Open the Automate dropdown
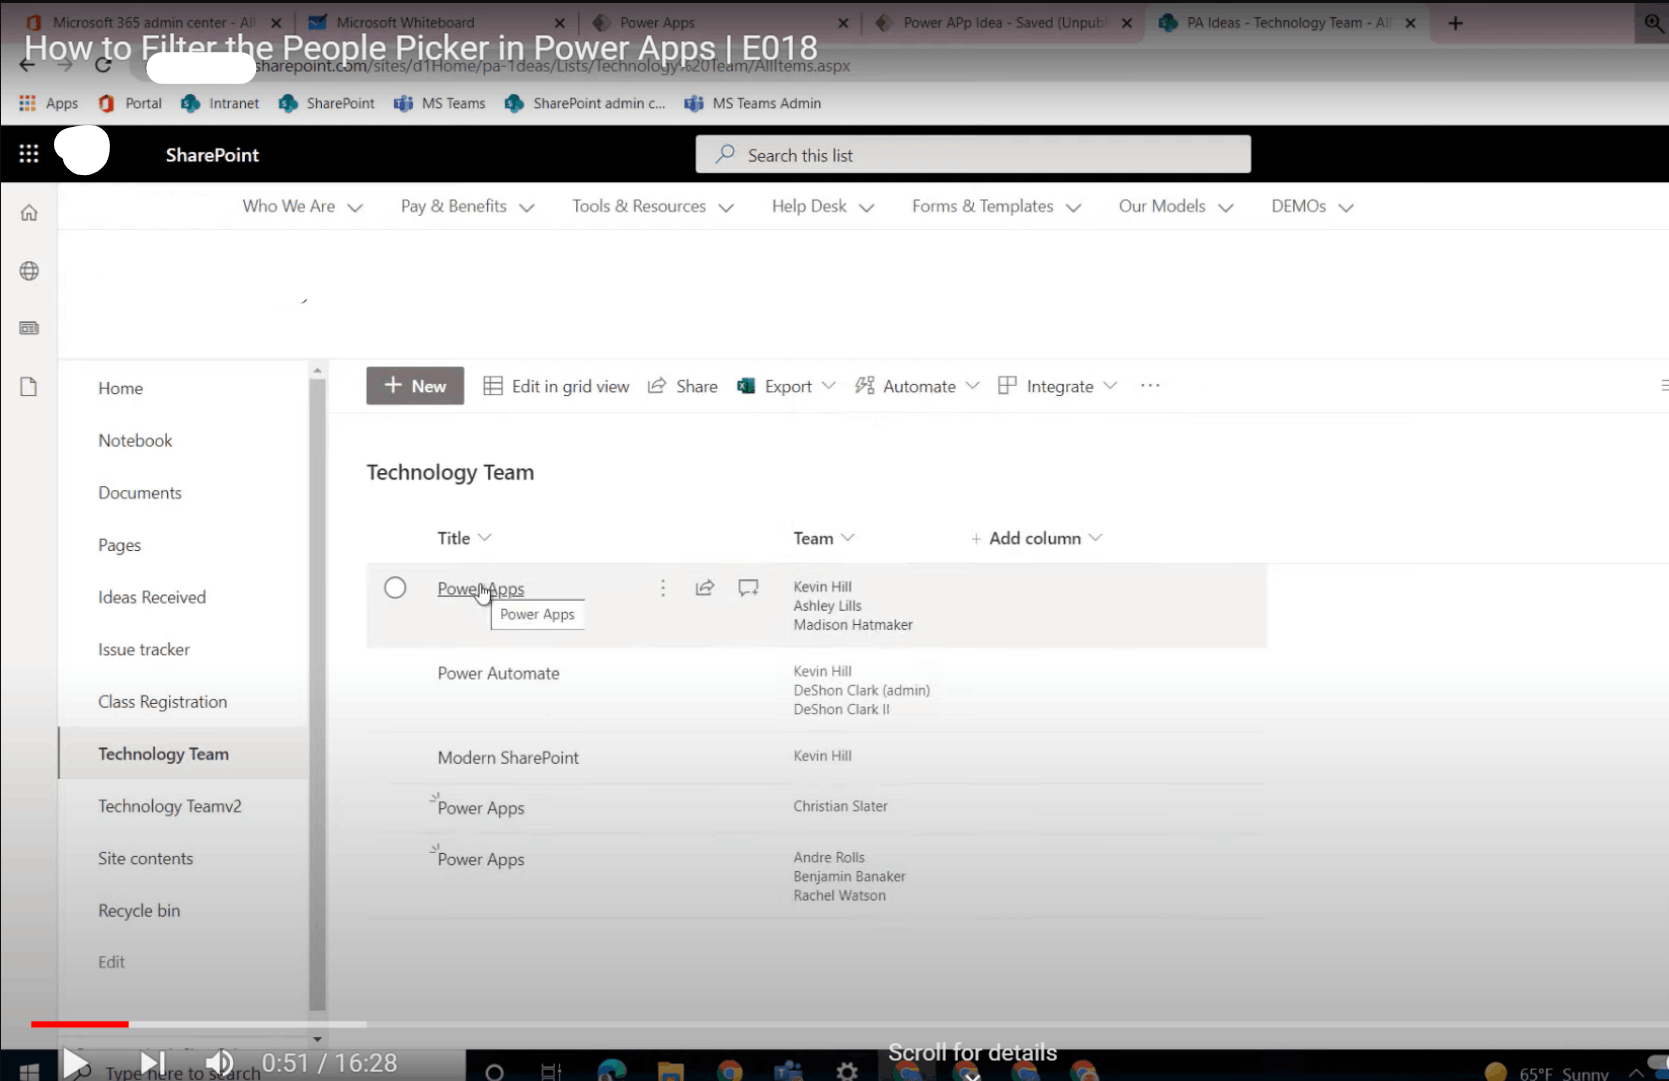The image size is (1669, 1081). (x=917, y=386)
